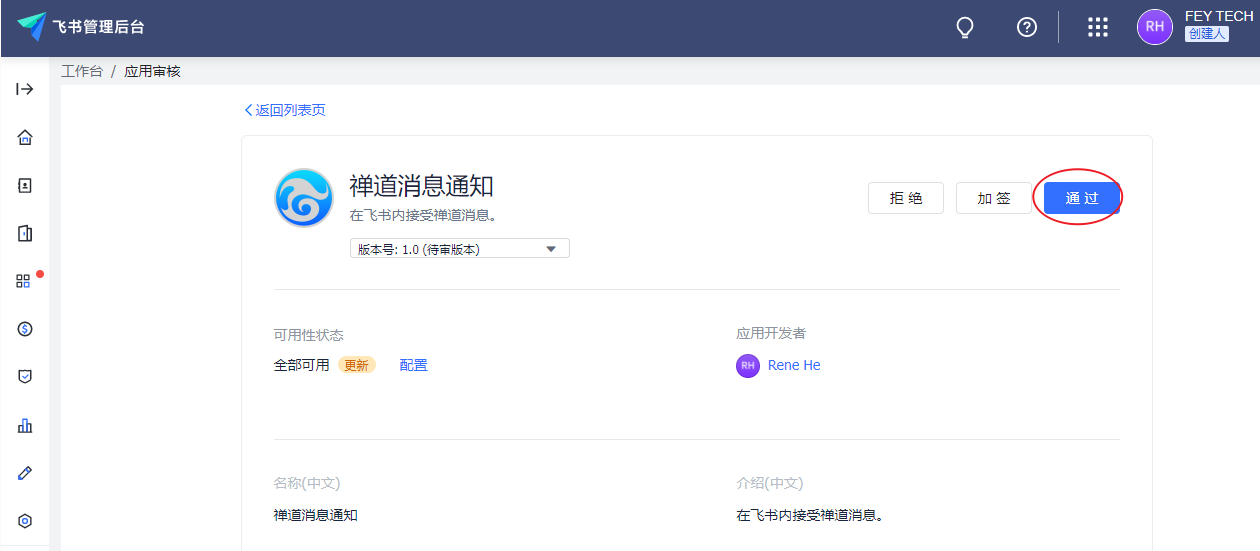1260x551 pixels.
Task: Open the version number 1.0 dropdown
Action: coord(459,249)
